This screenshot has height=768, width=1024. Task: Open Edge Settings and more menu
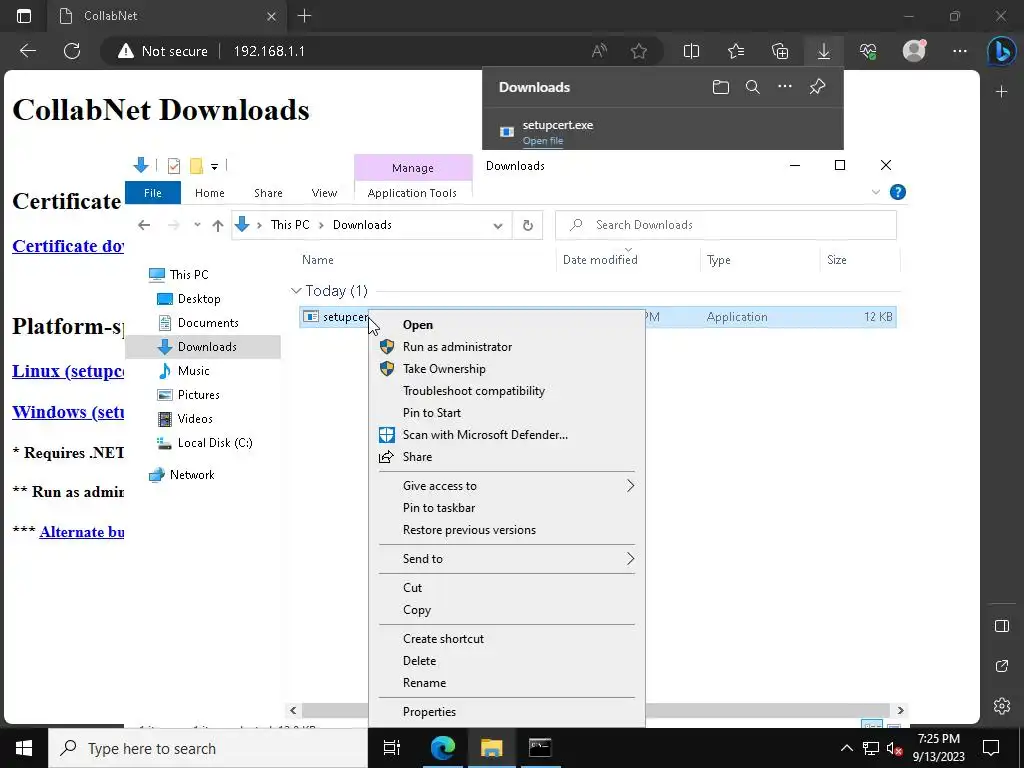[959, 51]
